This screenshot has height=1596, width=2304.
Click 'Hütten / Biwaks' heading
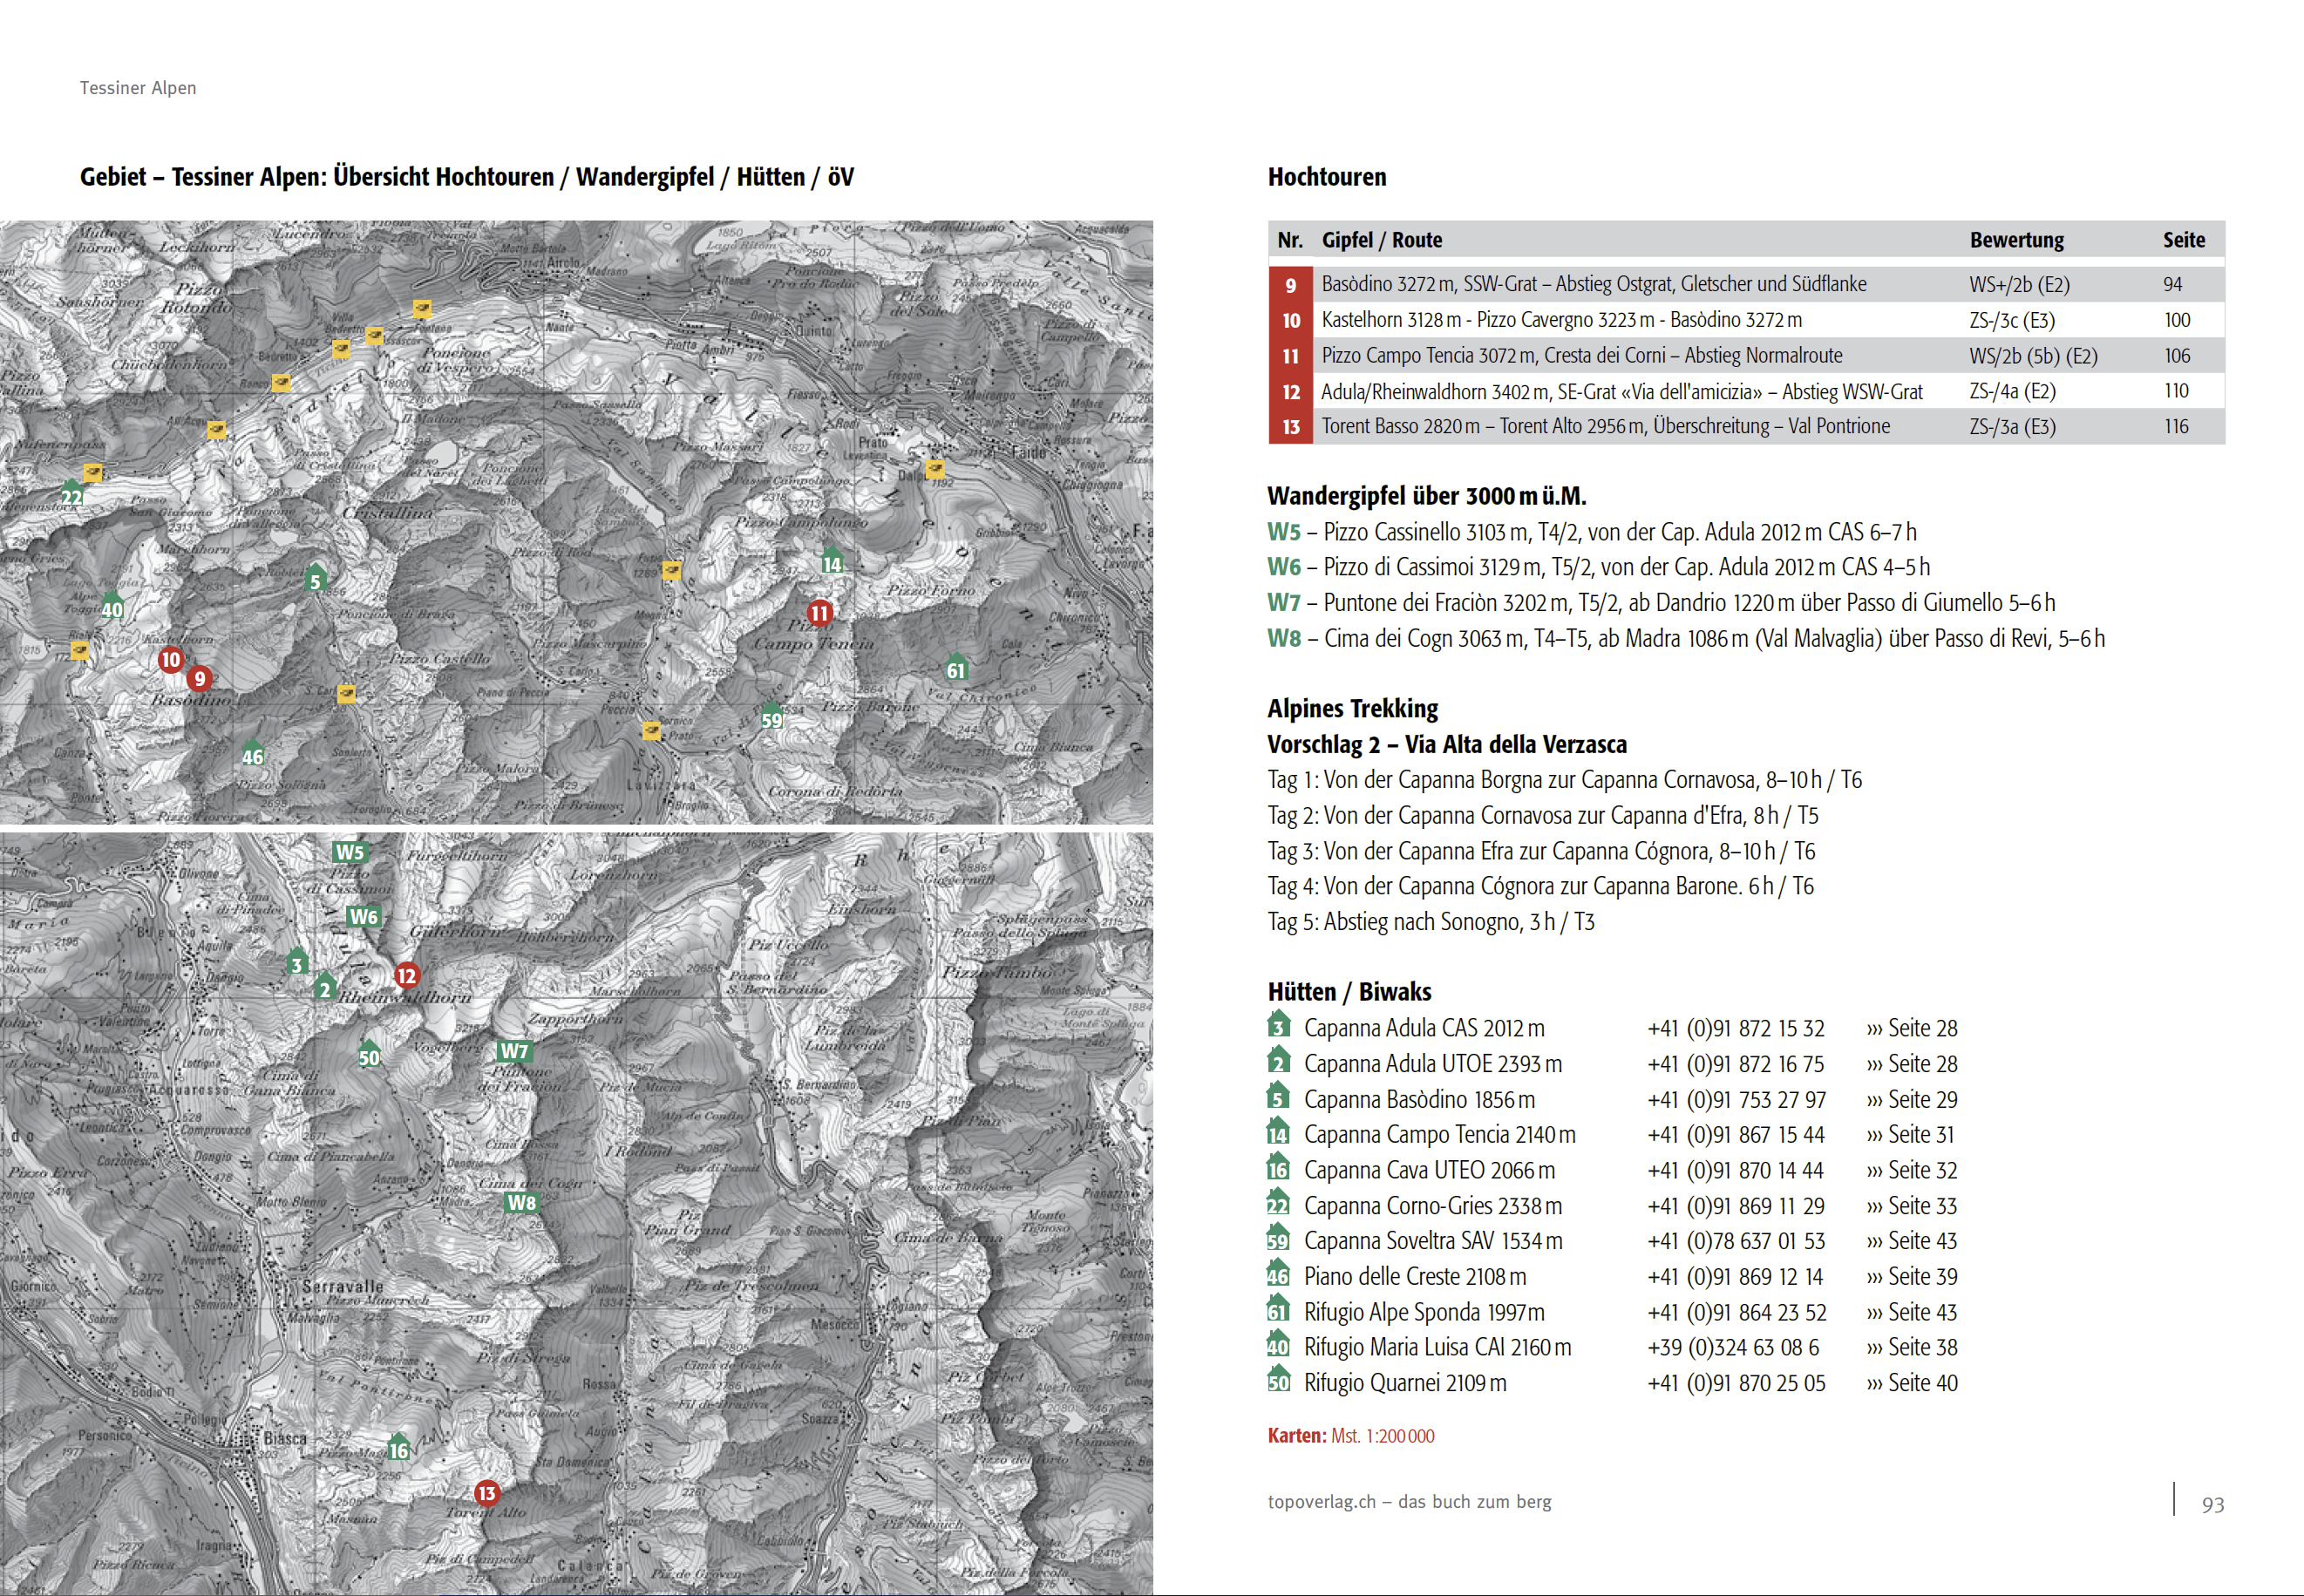click(1349, 992)
